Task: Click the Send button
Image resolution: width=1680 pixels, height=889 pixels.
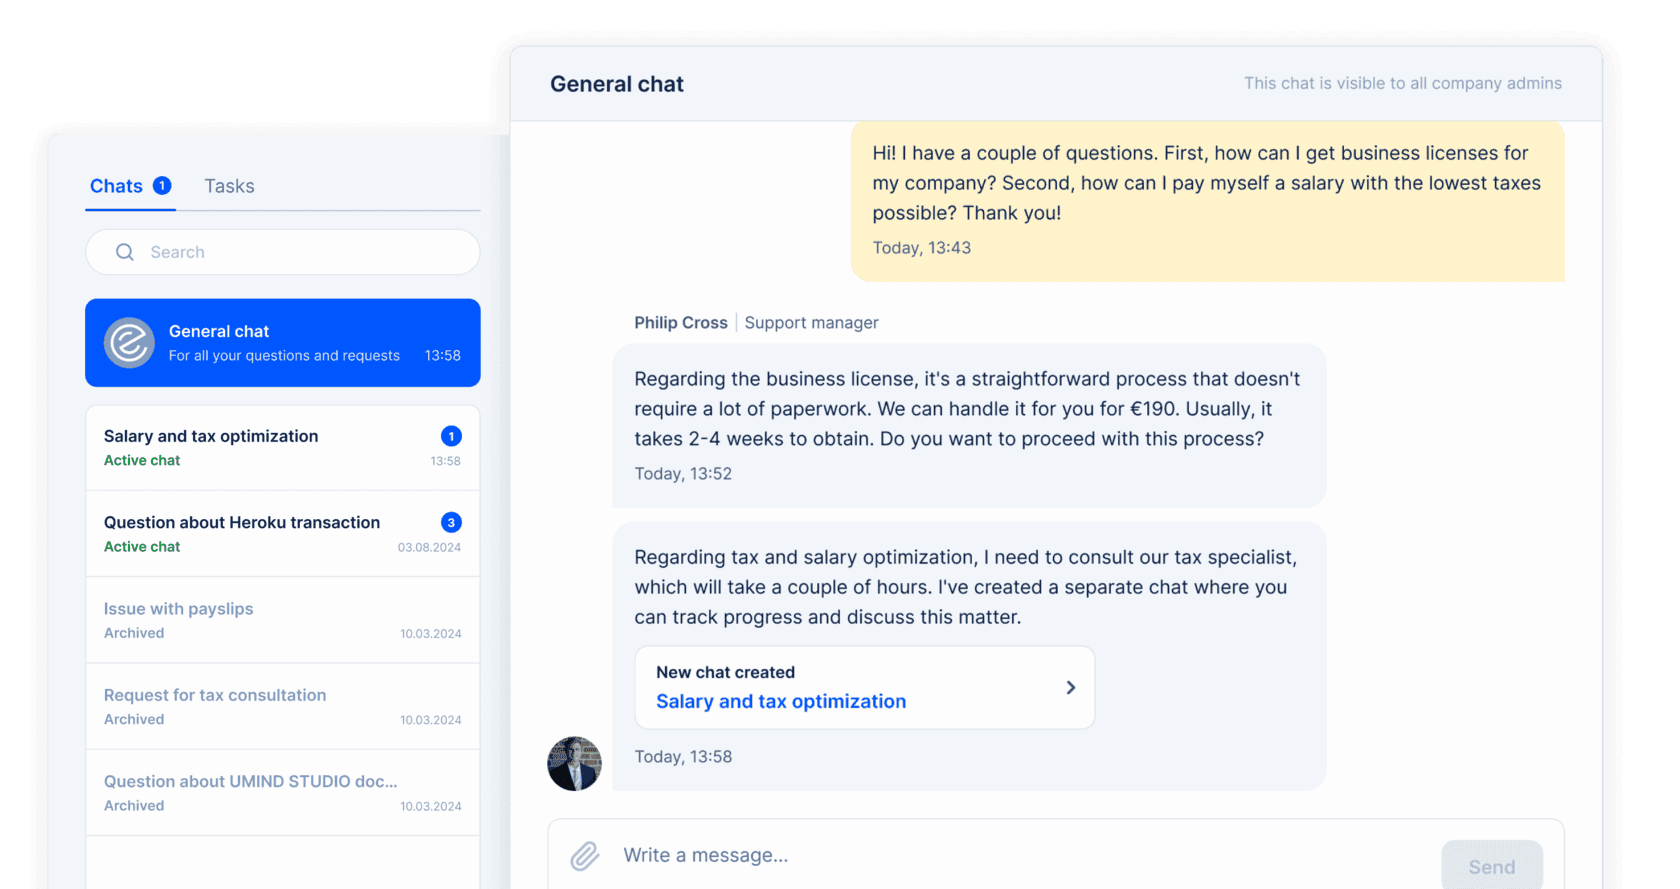Action: pos(1492,865)
